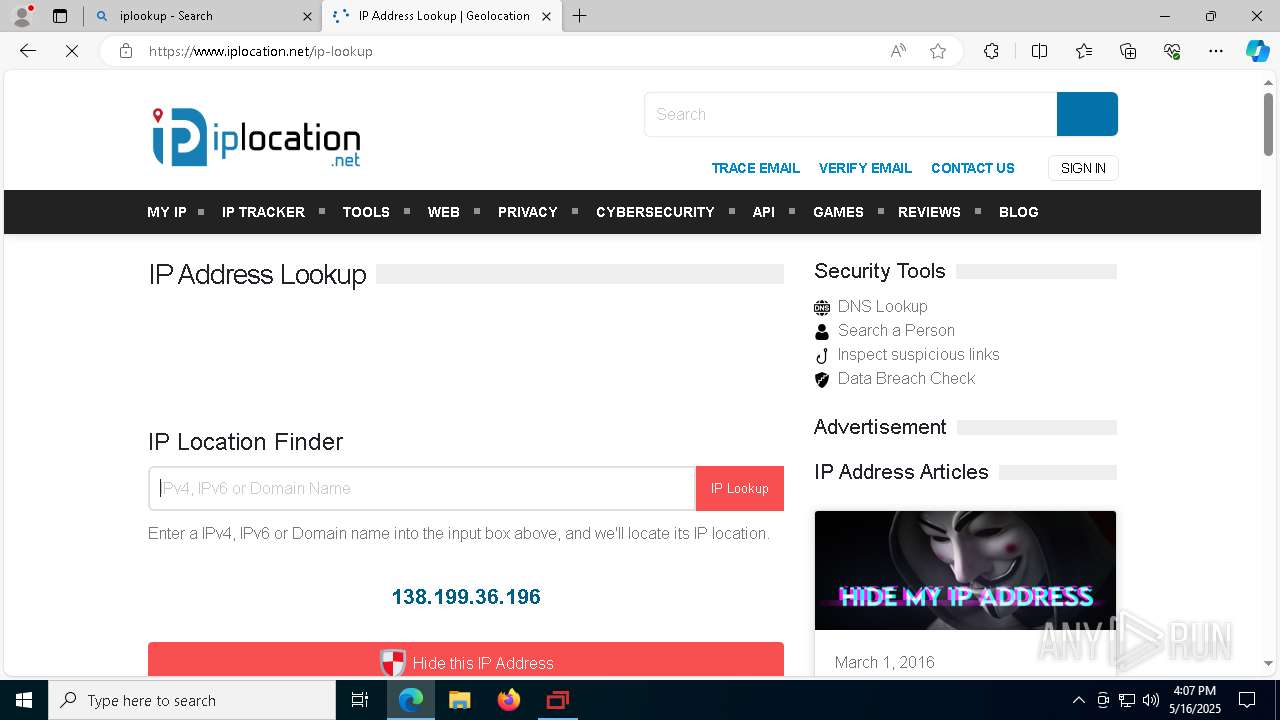This screenshot has height=720, width=1280.
Task: Go back to previous page
Action: (28, 51)
